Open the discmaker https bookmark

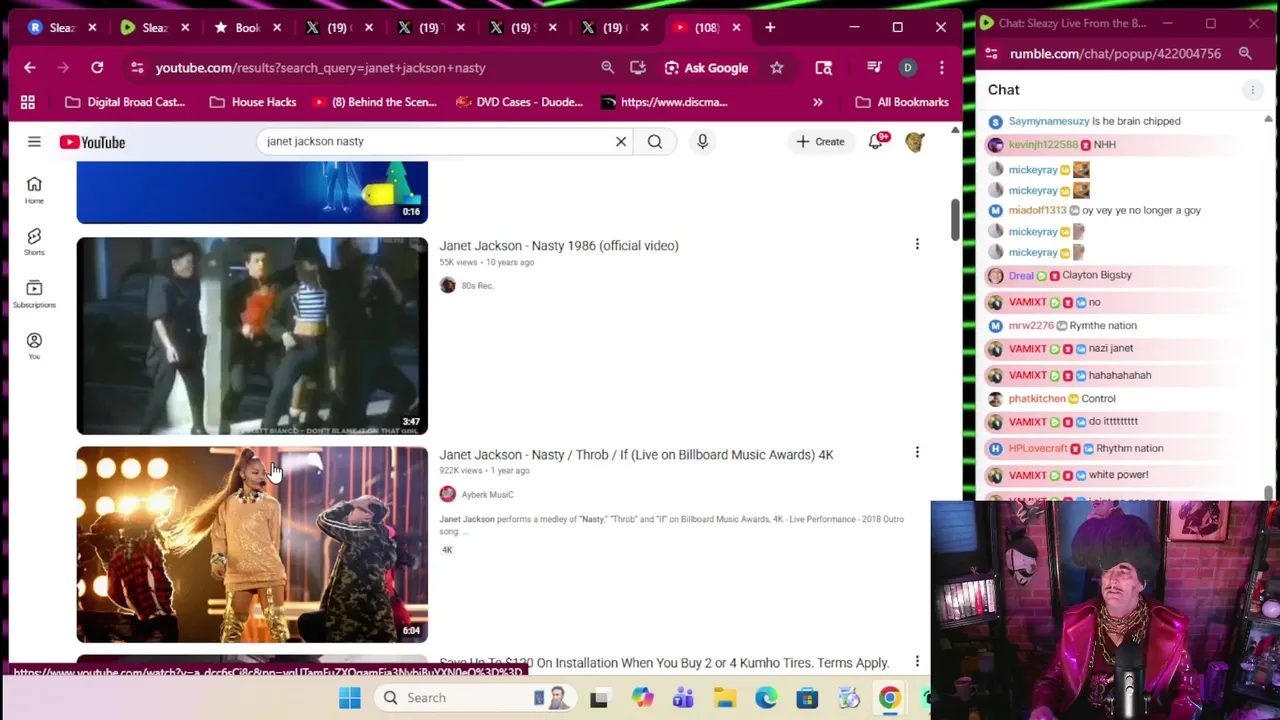(664, 102)
